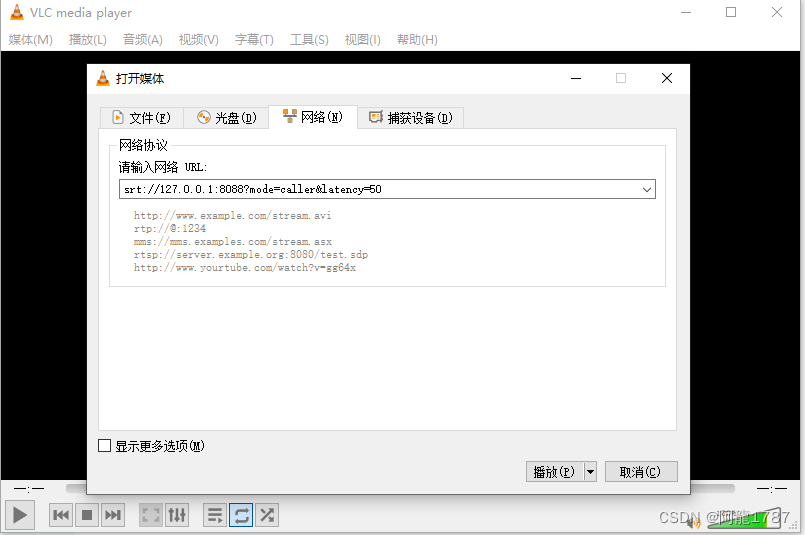Skip to the previous media track
The image size is (805, 535).
point(61,515)
